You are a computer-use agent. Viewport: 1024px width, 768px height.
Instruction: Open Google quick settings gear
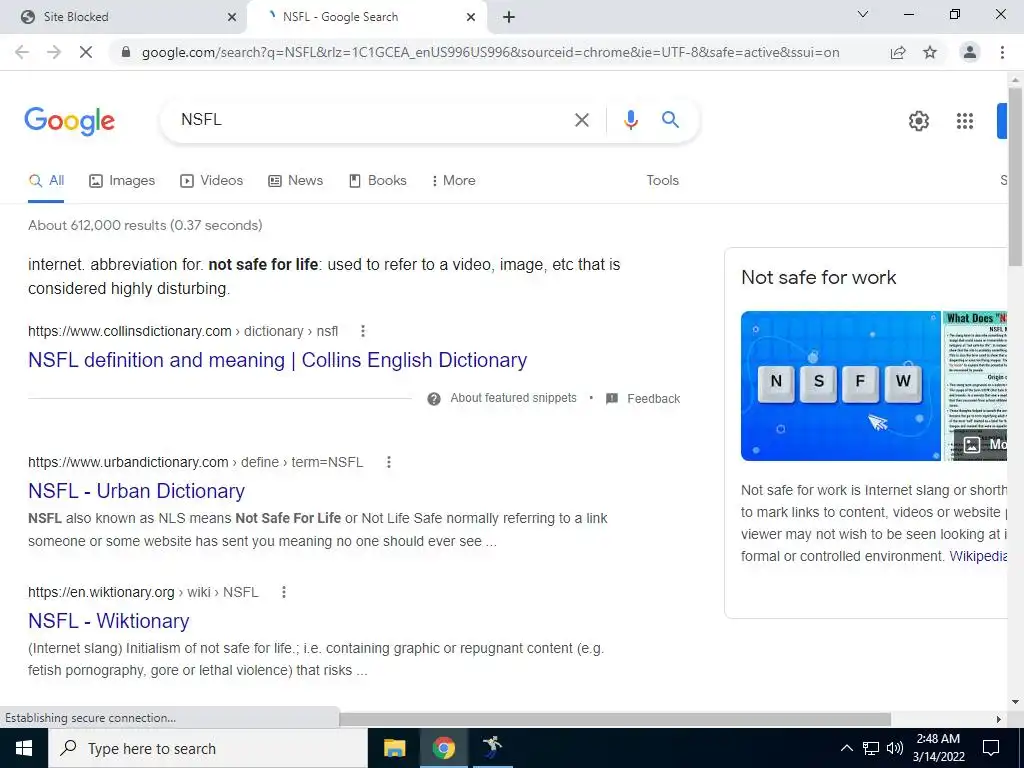coord(919,121)
